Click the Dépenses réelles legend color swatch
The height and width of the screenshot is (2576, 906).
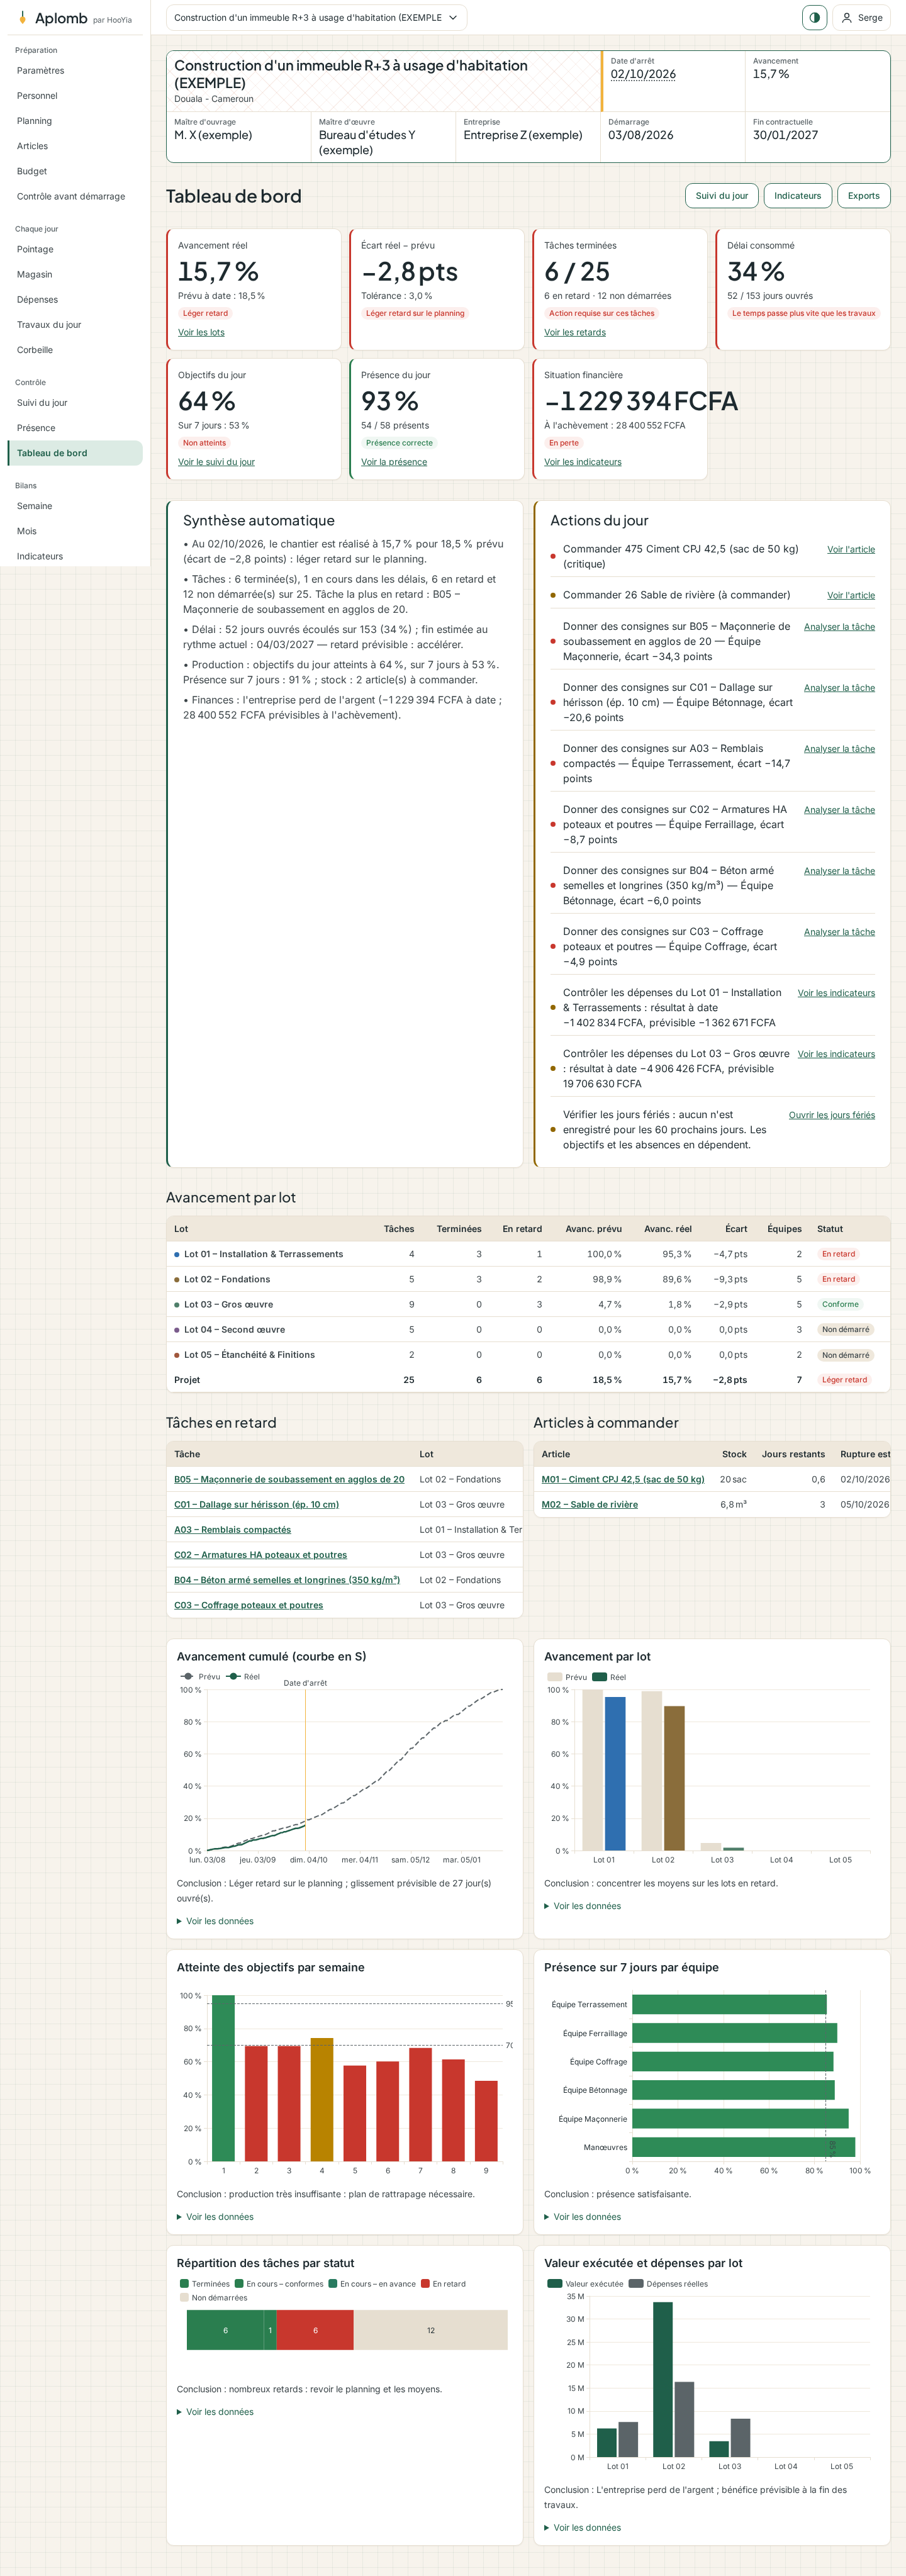[636, 2284]
